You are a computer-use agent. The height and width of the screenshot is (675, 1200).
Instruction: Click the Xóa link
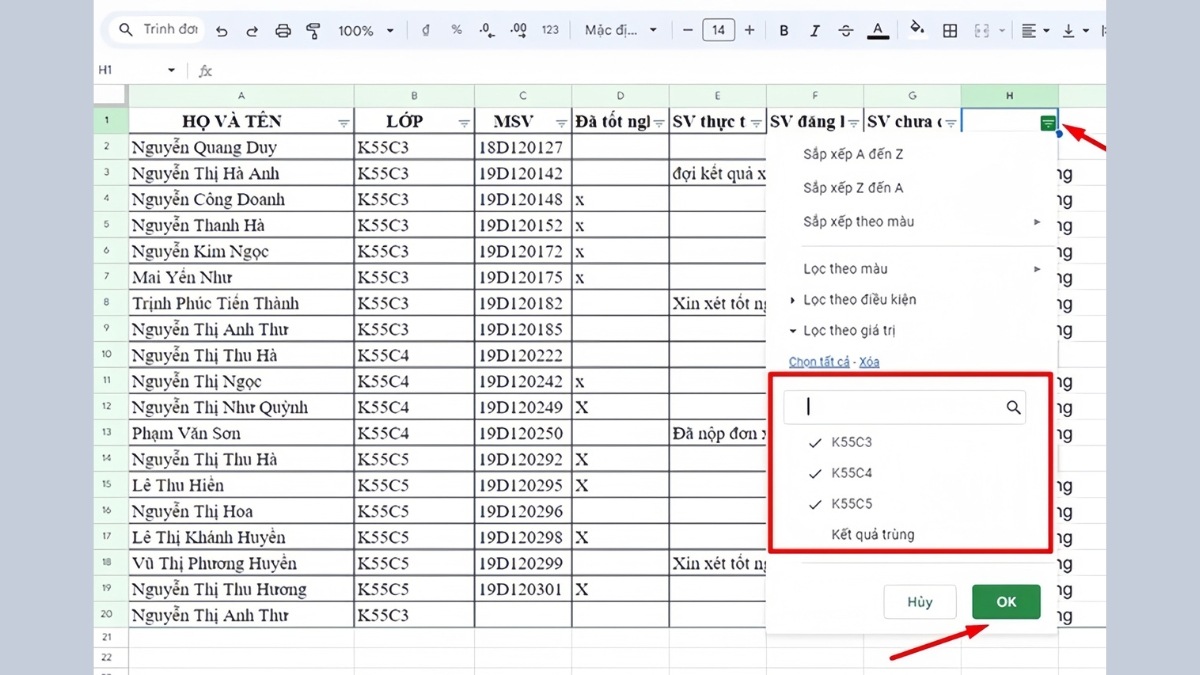click(x=869, y=362)
